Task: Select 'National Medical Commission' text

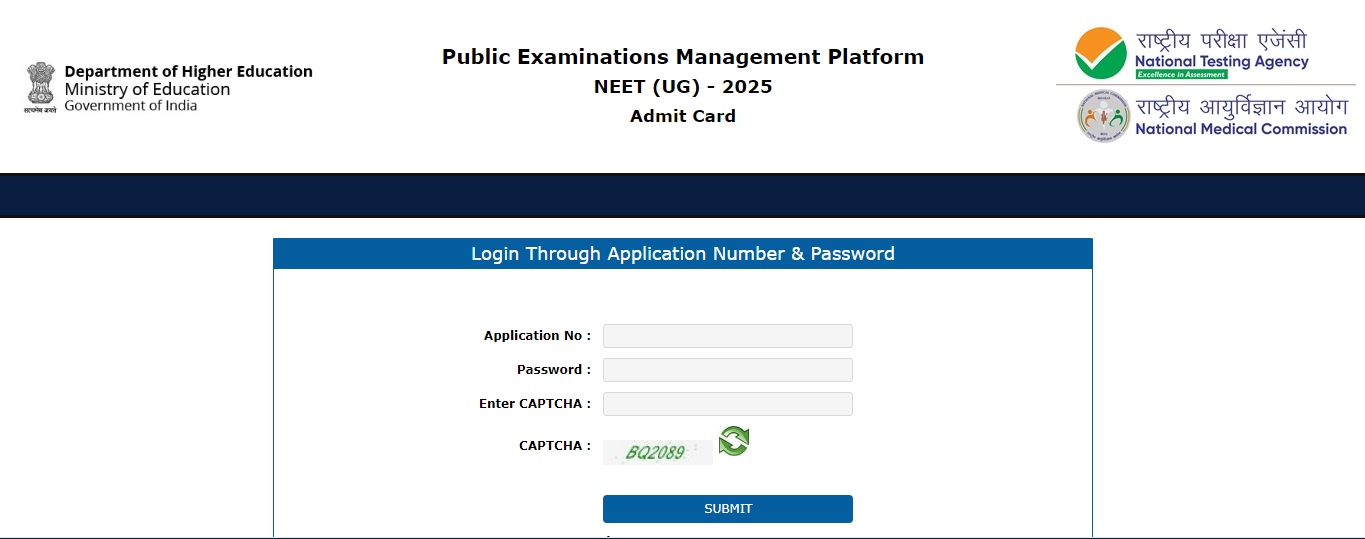Action: click(1241, 129)
